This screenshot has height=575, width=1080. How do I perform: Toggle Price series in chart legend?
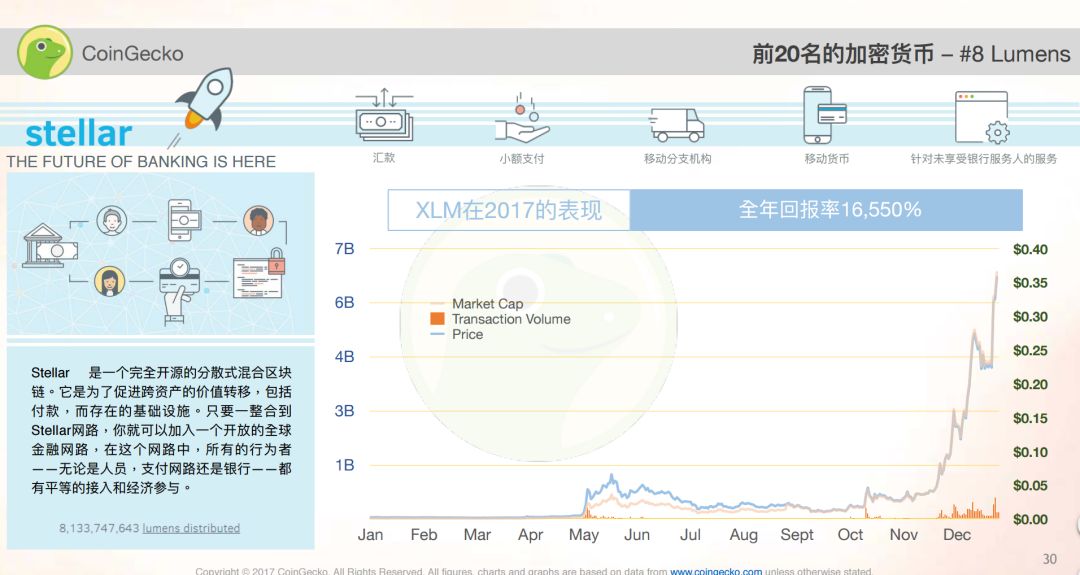(x=467, y=334)
